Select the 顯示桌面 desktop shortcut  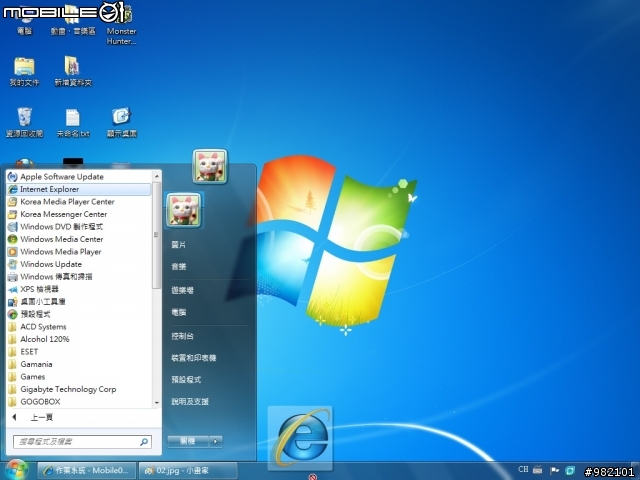click(122, 122)
